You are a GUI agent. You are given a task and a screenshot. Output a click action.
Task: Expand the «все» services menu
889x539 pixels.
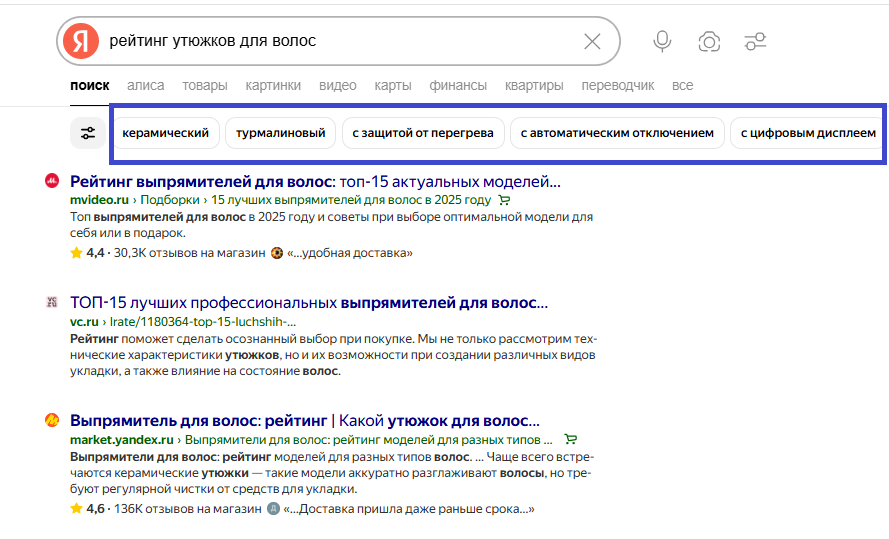(682, 86)
